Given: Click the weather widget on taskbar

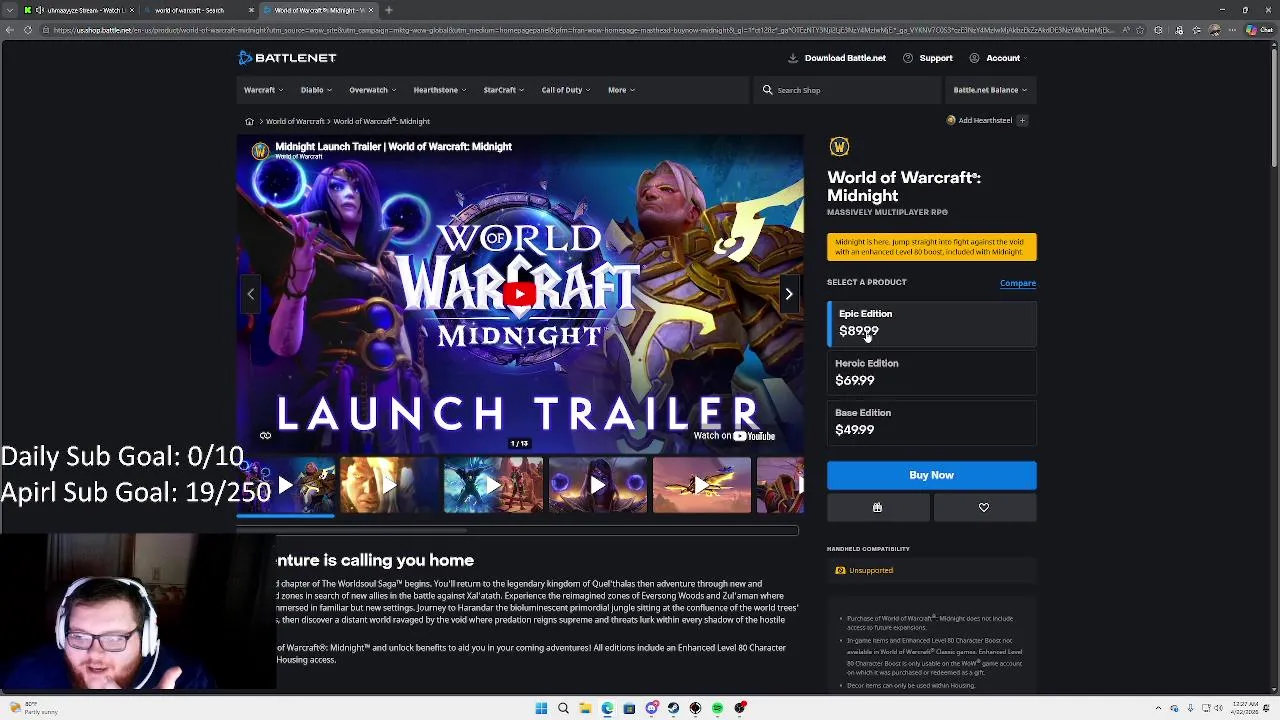Looking at the screenshot, I should point(32,708).
